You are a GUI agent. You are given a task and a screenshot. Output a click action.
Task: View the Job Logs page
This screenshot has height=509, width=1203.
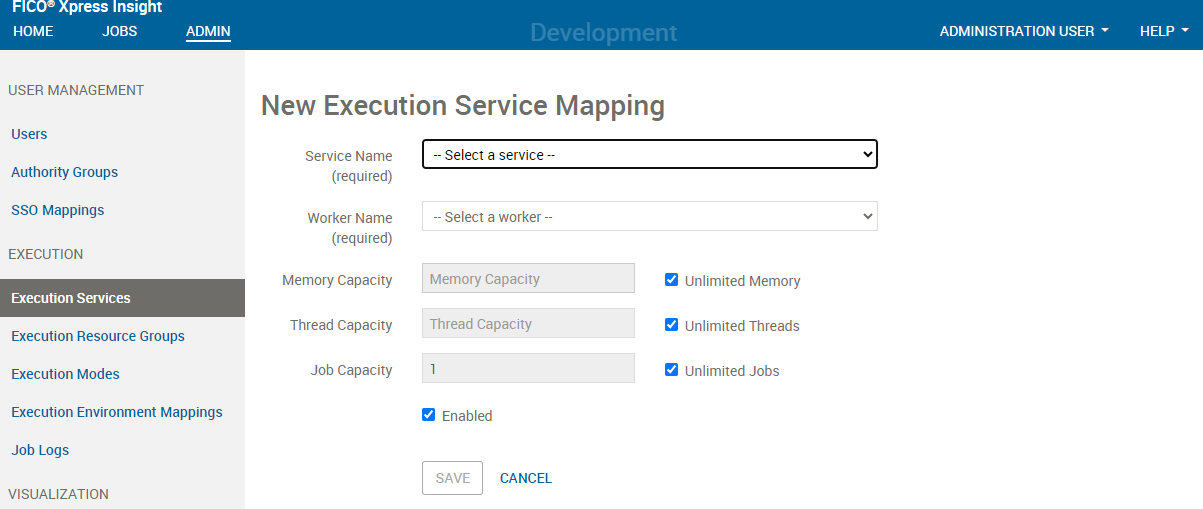pyautogui.click(x=40, y=450)
